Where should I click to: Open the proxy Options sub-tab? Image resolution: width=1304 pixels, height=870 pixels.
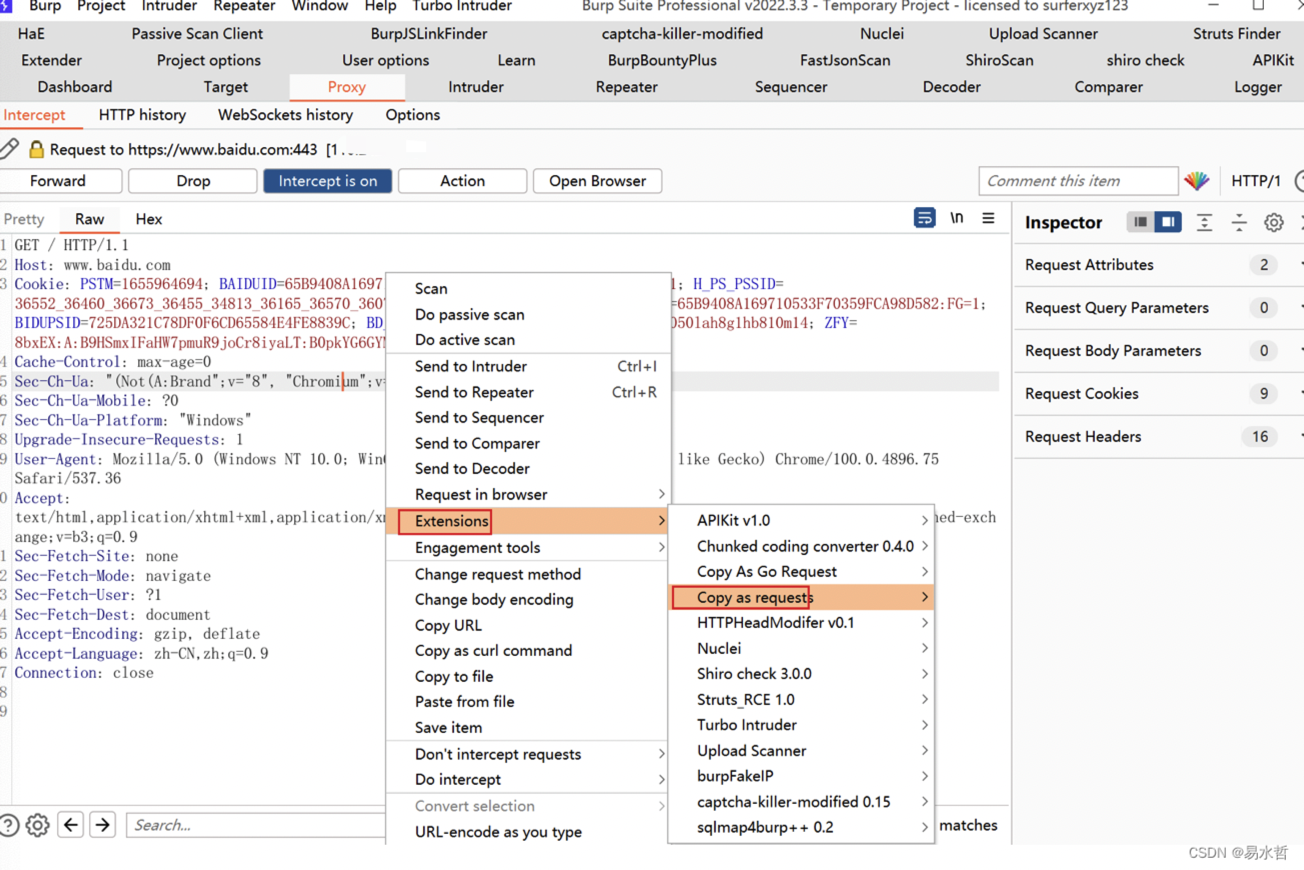pos(413,115)
